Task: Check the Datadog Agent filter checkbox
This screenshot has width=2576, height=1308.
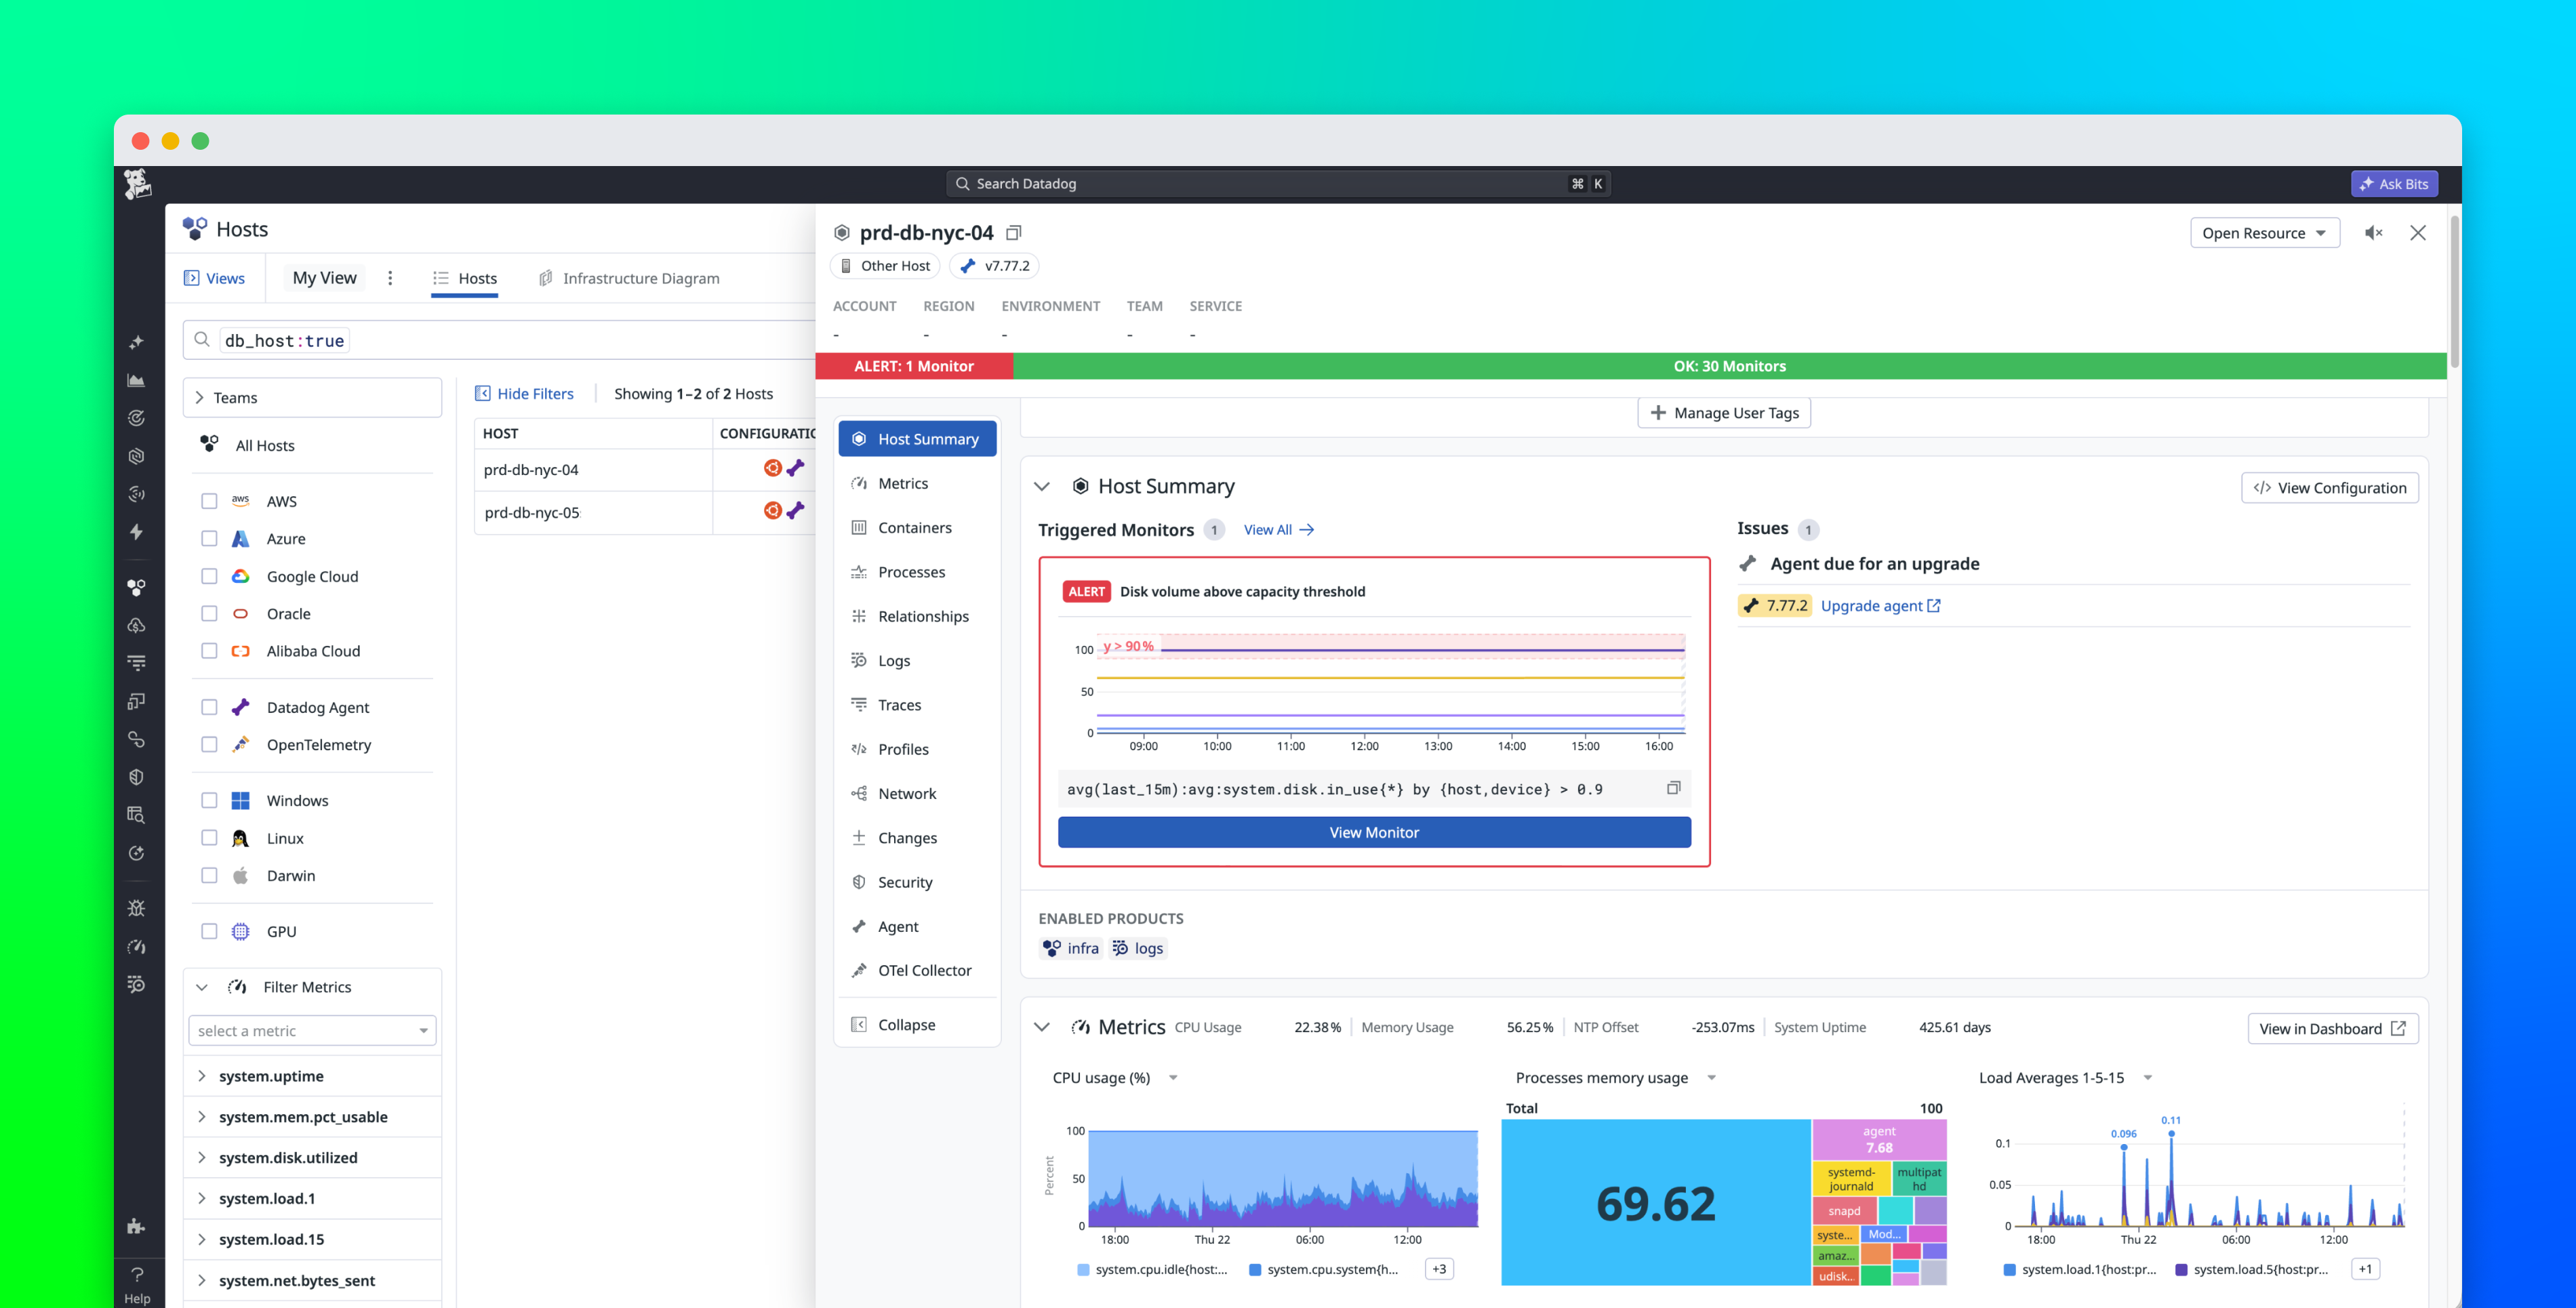Action: coord(209,707)
